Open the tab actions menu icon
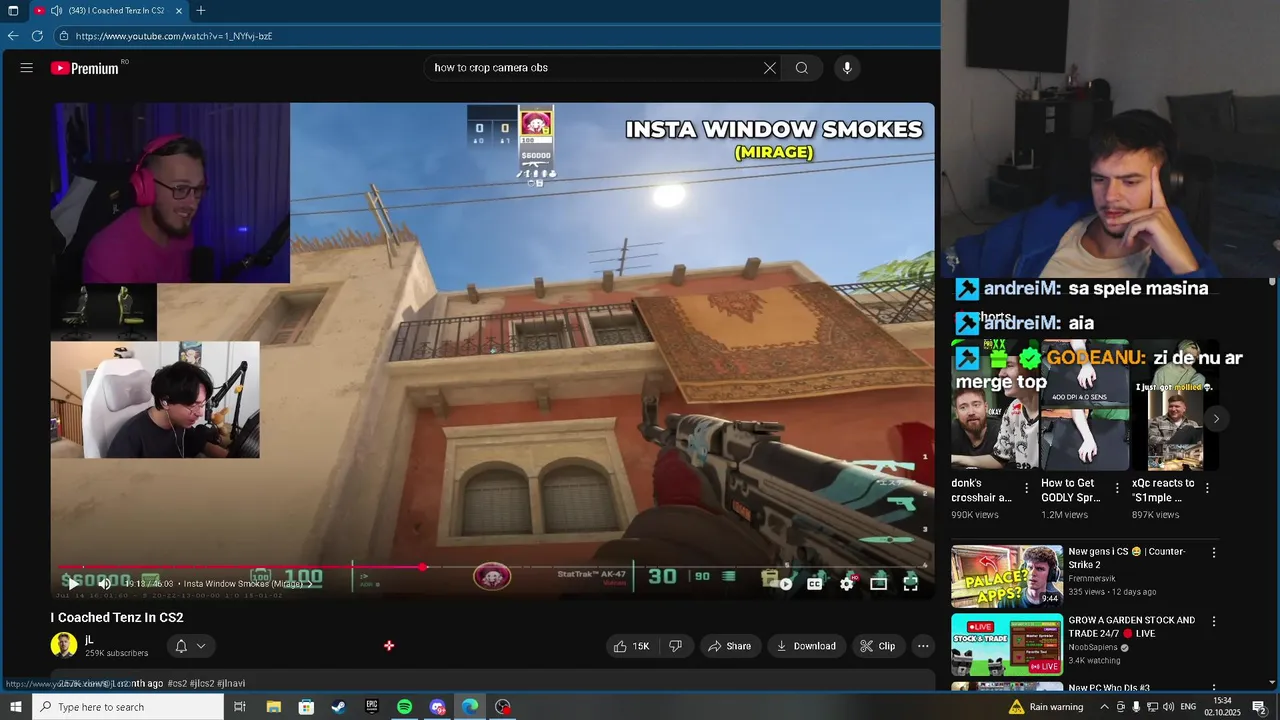 pyautogui.click(x=13, y=11)
